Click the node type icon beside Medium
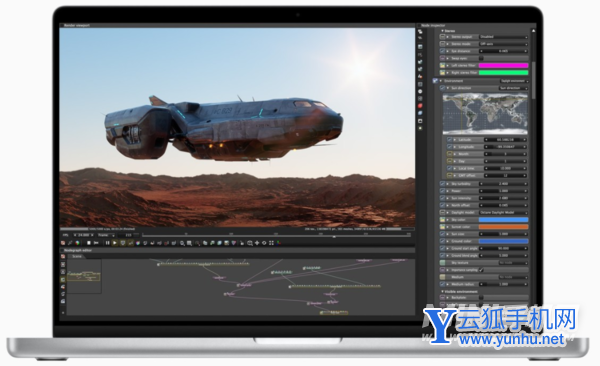Viewport: 600px width, 366px height. coord(443,277)
